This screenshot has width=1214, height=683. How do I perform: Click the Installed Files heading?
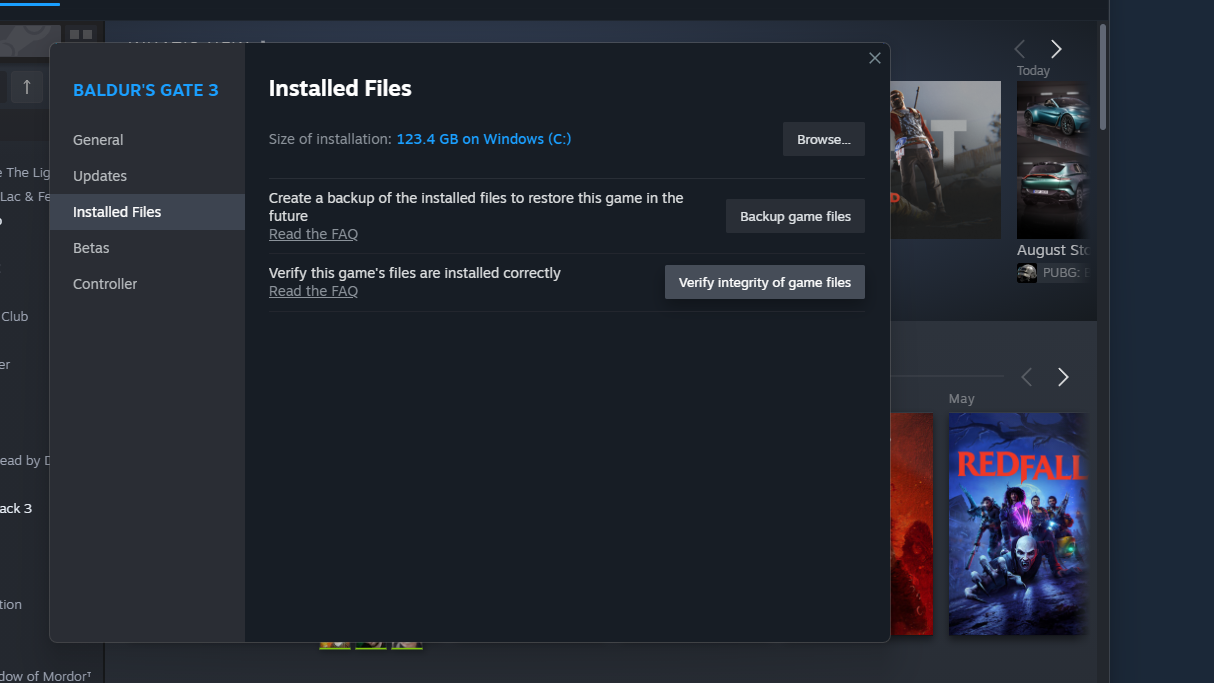pos(340,88)
